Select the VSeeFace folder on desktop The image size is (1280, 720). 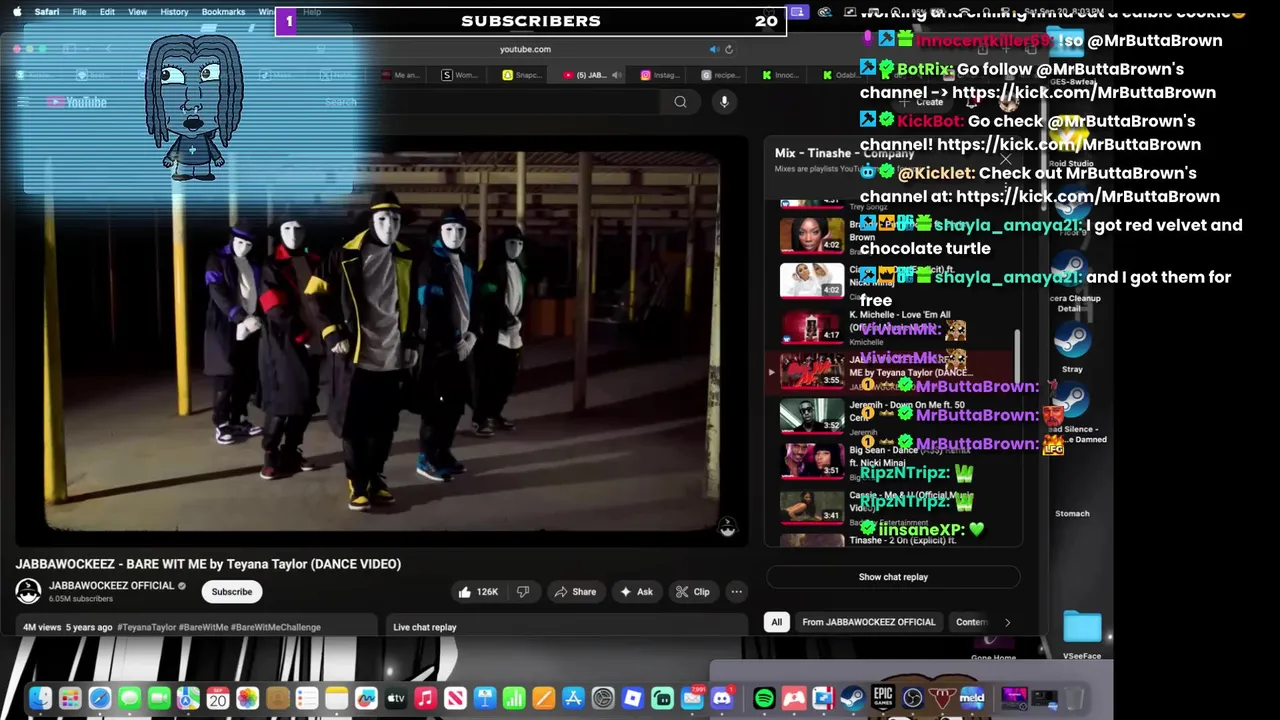click(x=1082, y=635)
